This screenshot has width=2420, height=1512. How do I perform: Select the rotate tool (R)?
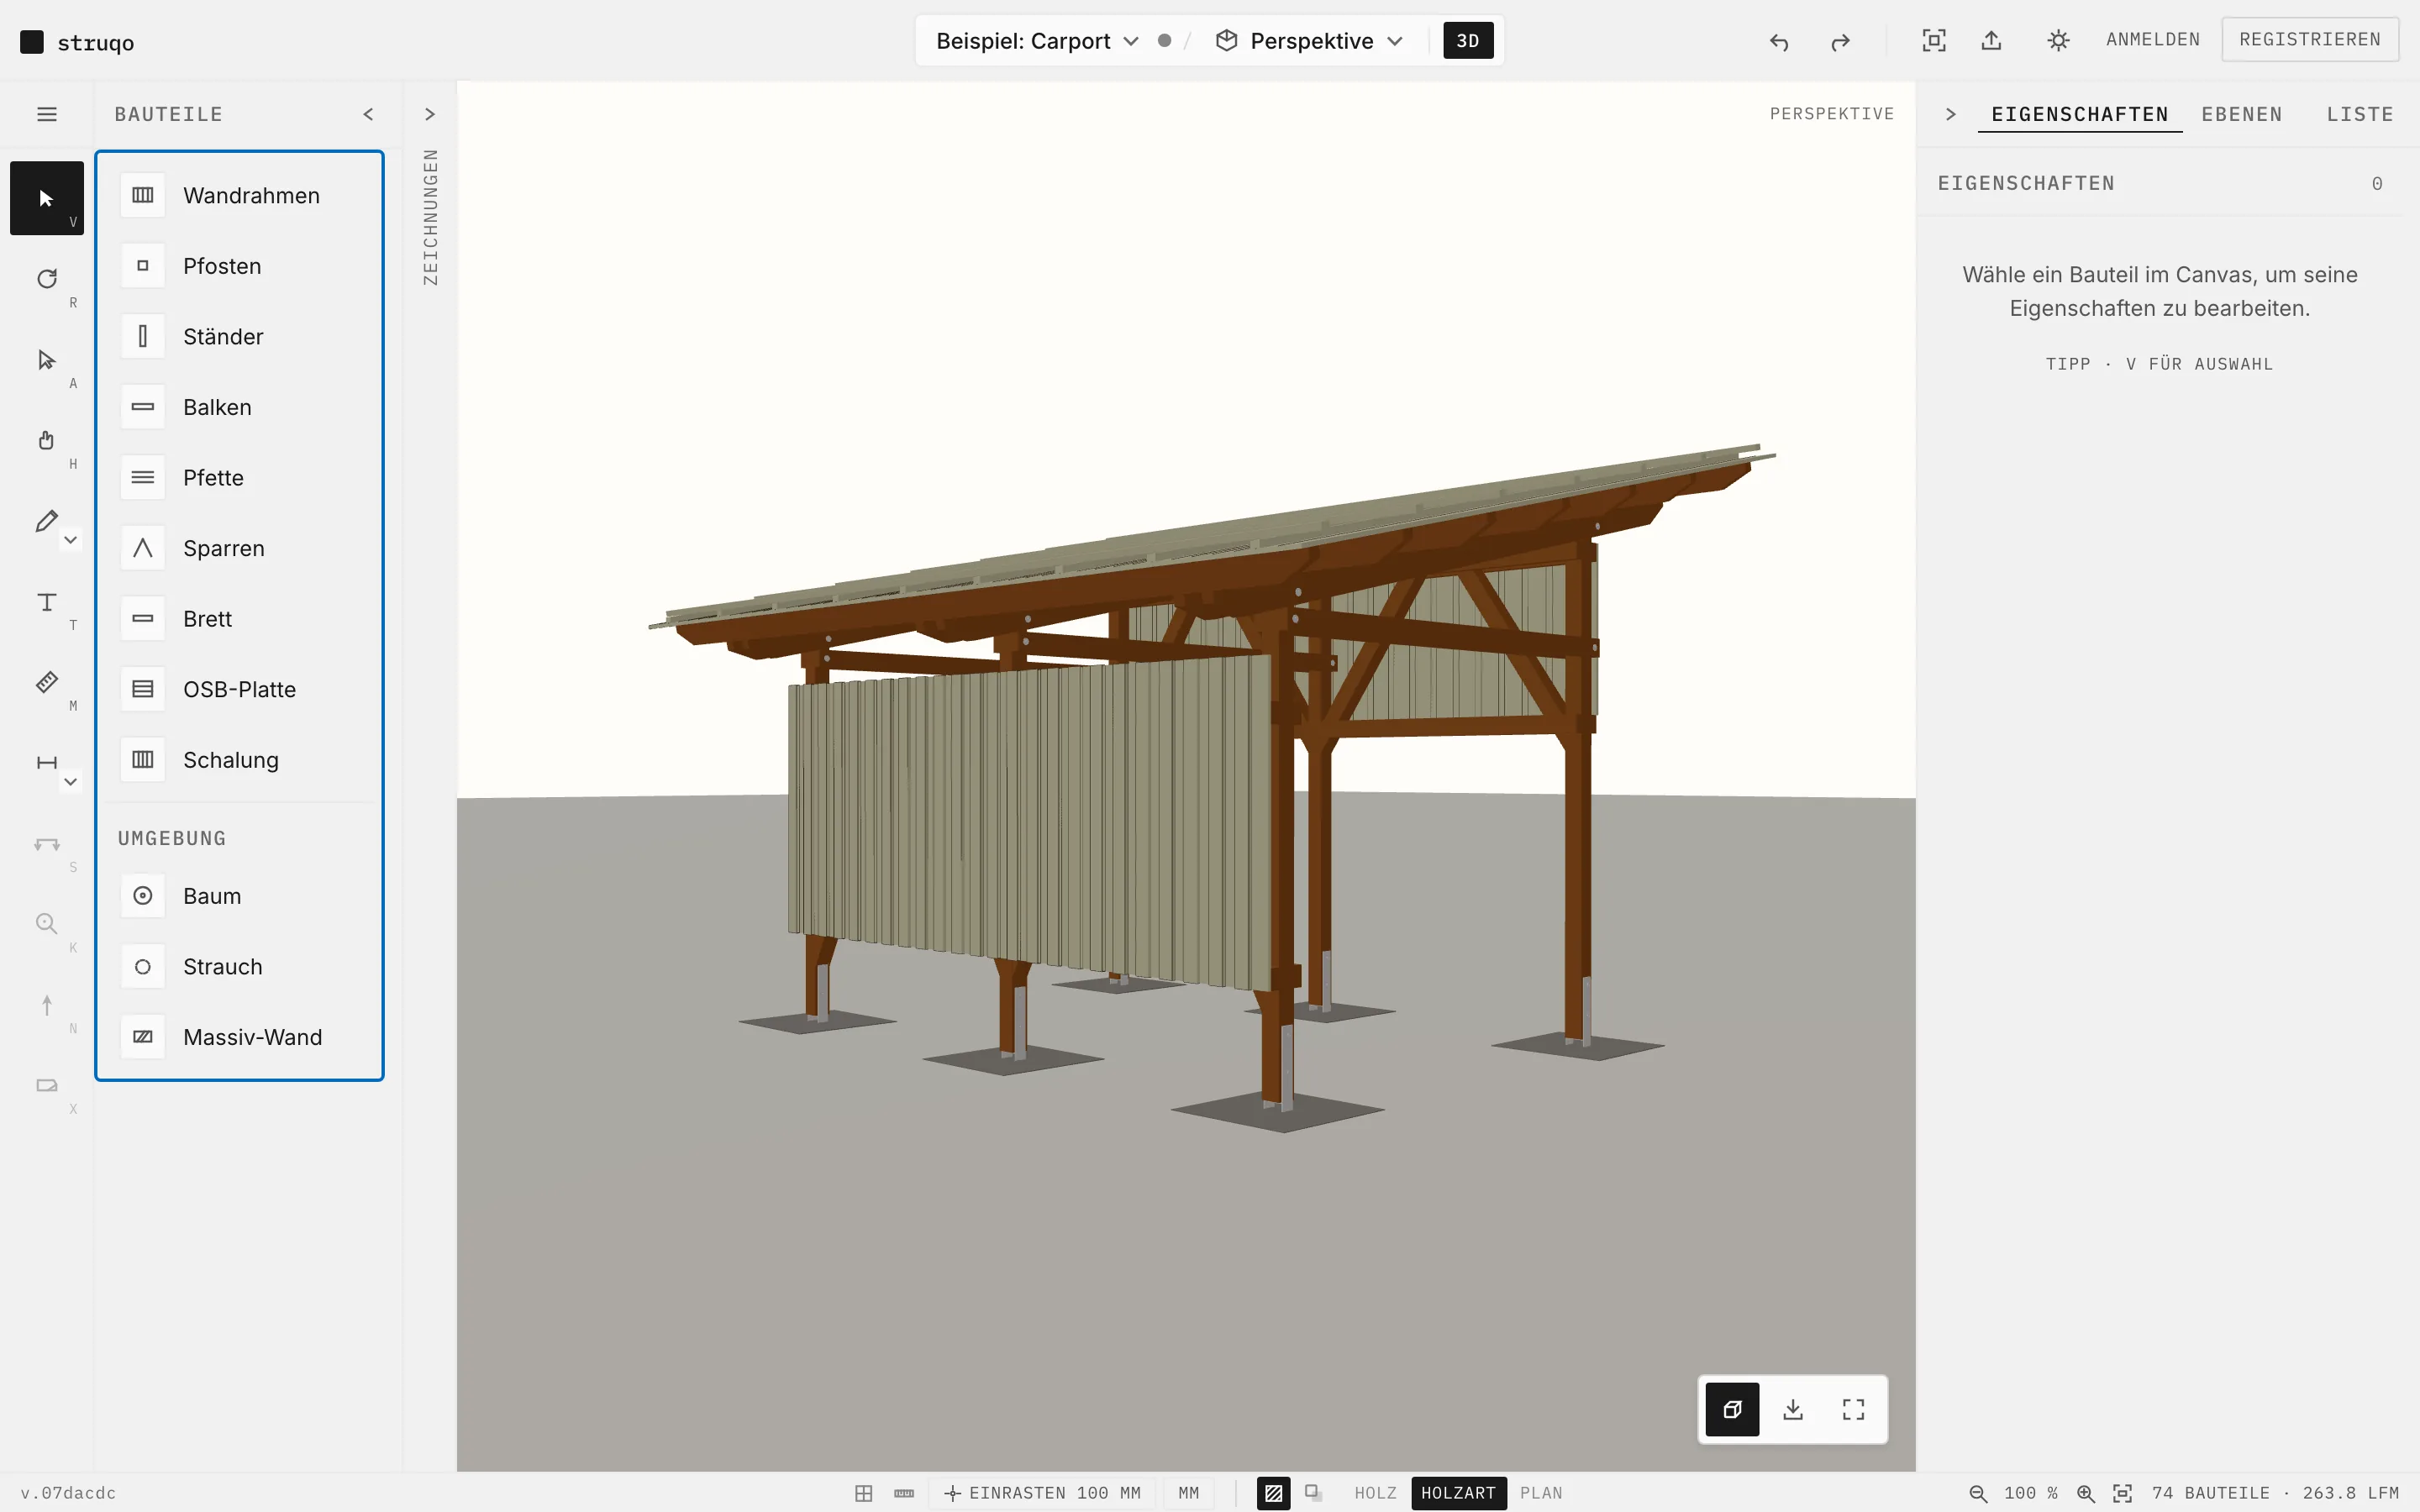click(46, 279)
